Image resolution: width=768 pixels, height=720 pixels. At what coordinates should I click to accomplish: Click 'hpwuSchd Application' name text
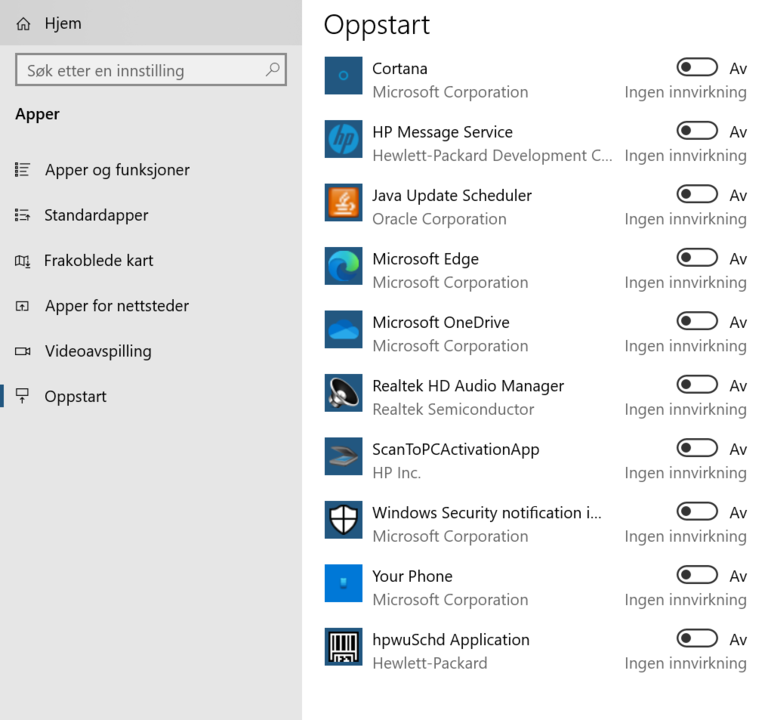(x=451, y=640)
